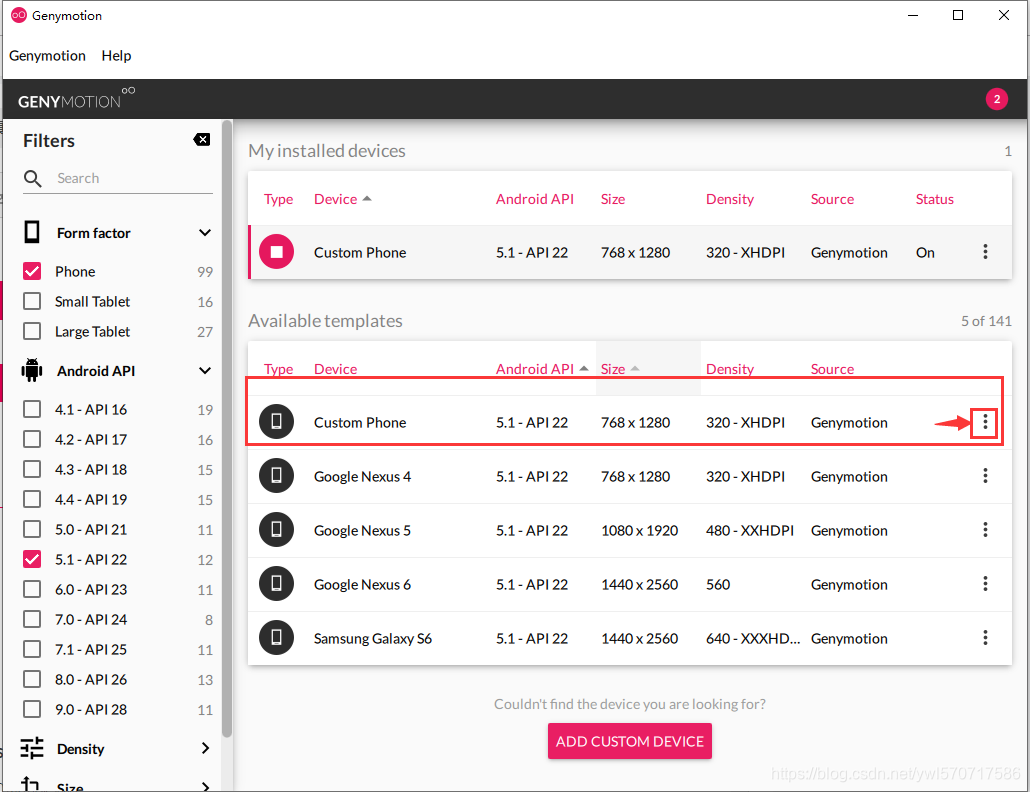
Task: Sort installed devices by Device column
Action: (x=336, y=199)
